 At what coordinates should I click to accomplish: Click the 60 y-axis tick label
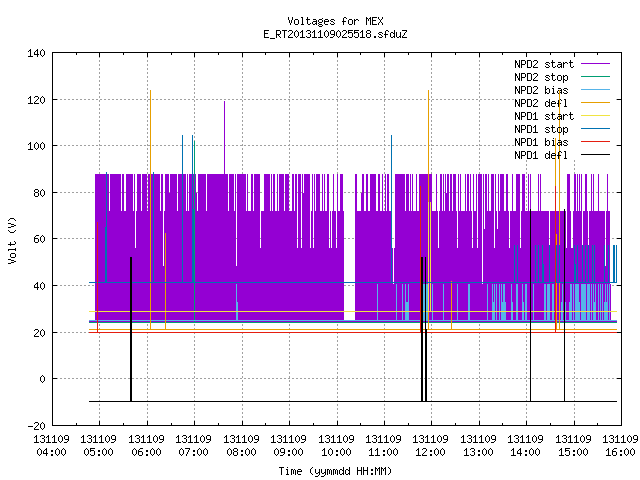point(39,239)
